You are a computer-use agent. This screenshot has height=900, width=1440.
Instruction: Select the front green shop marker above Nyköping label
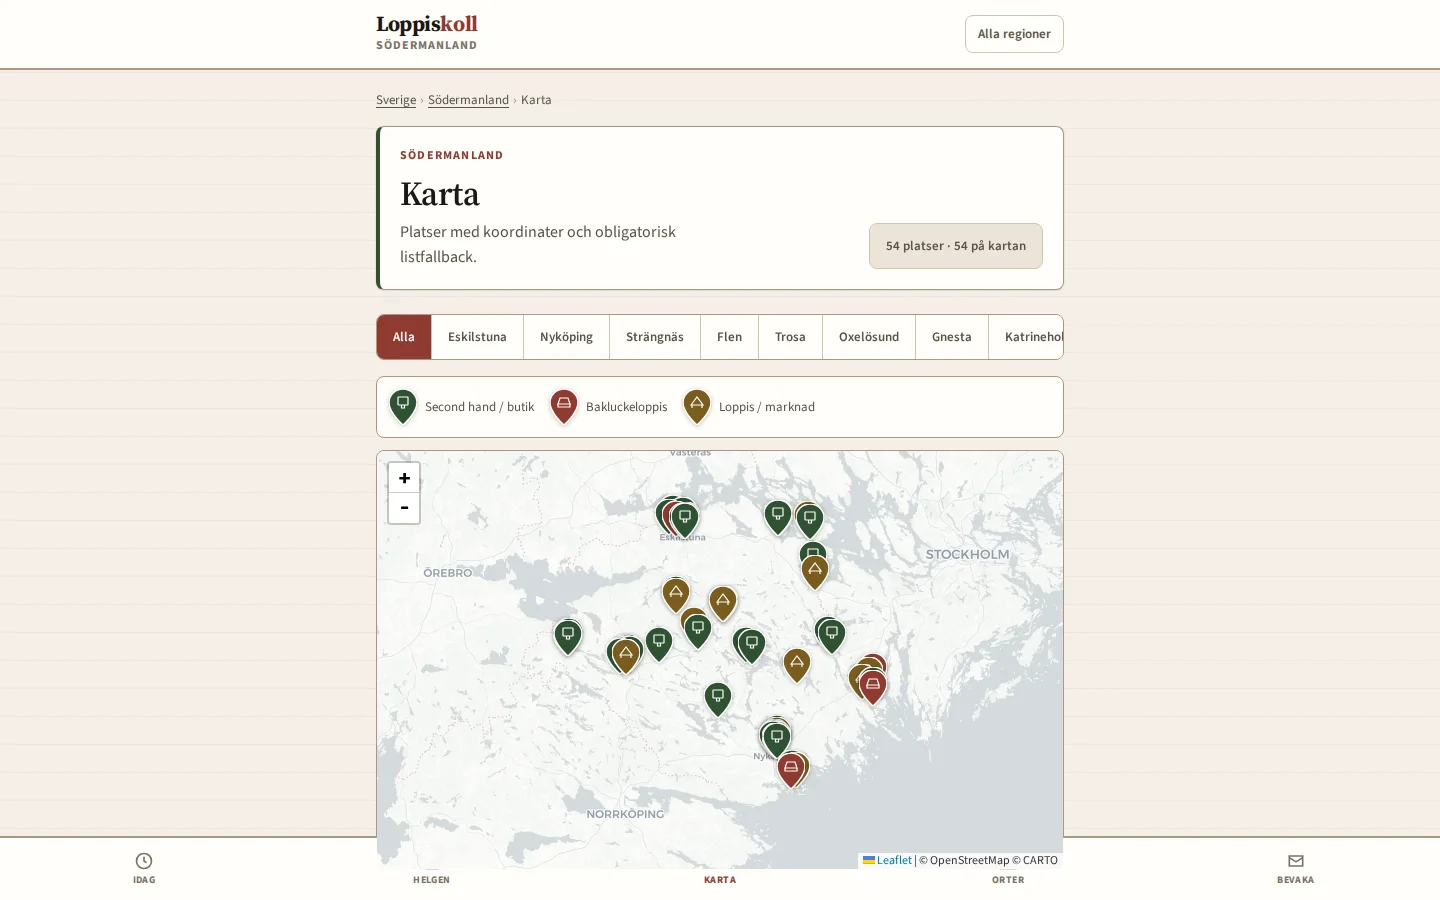click(x=777, y=739)
